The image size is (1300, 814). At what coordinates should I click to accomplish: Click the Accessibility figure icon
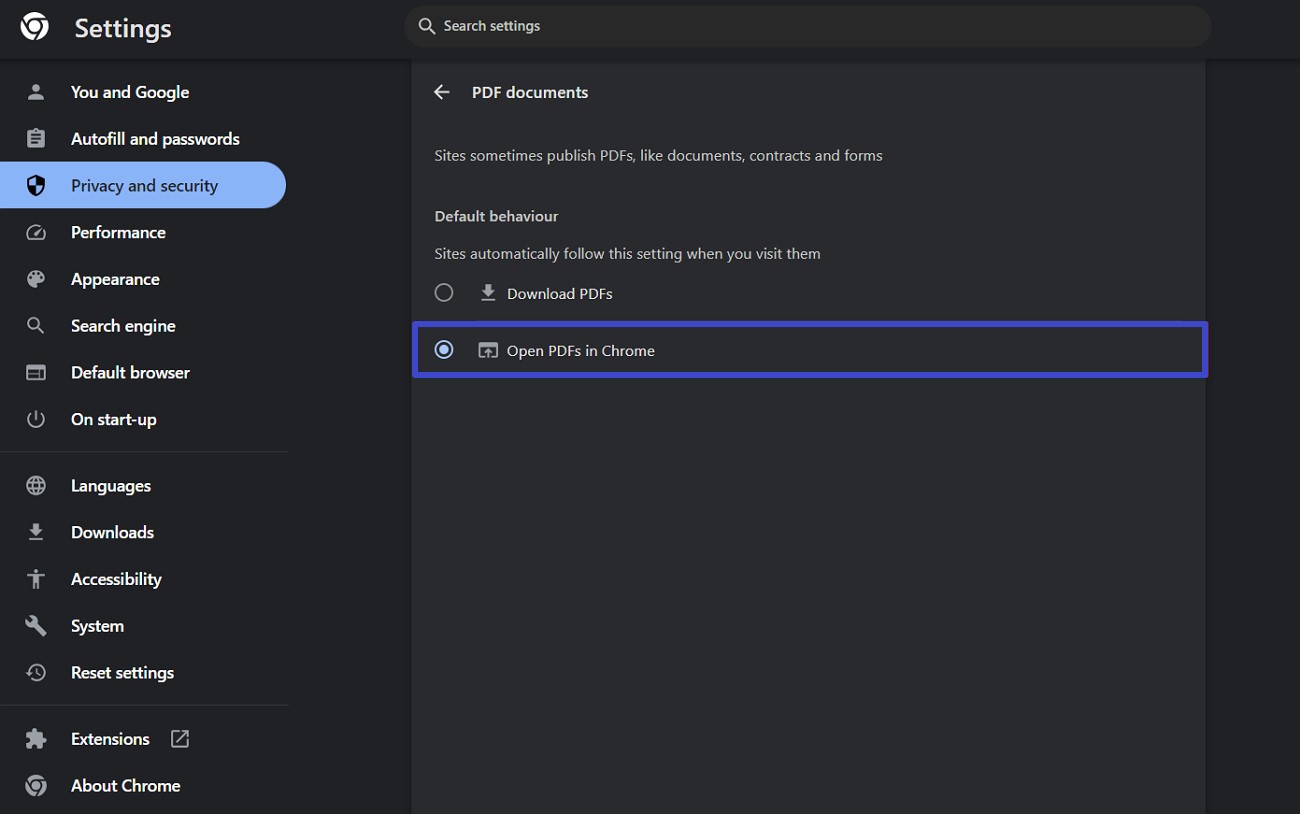tap(36, 579)
